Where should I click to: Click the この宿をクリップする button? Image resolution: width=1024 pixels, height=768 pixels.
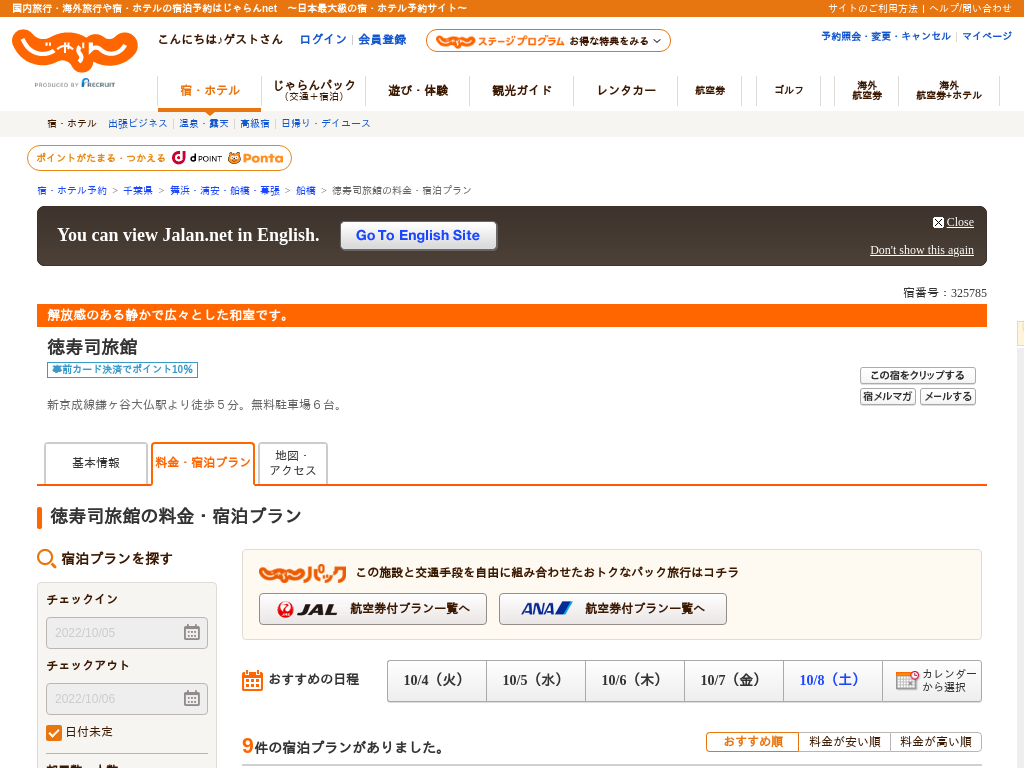point(918,376)
